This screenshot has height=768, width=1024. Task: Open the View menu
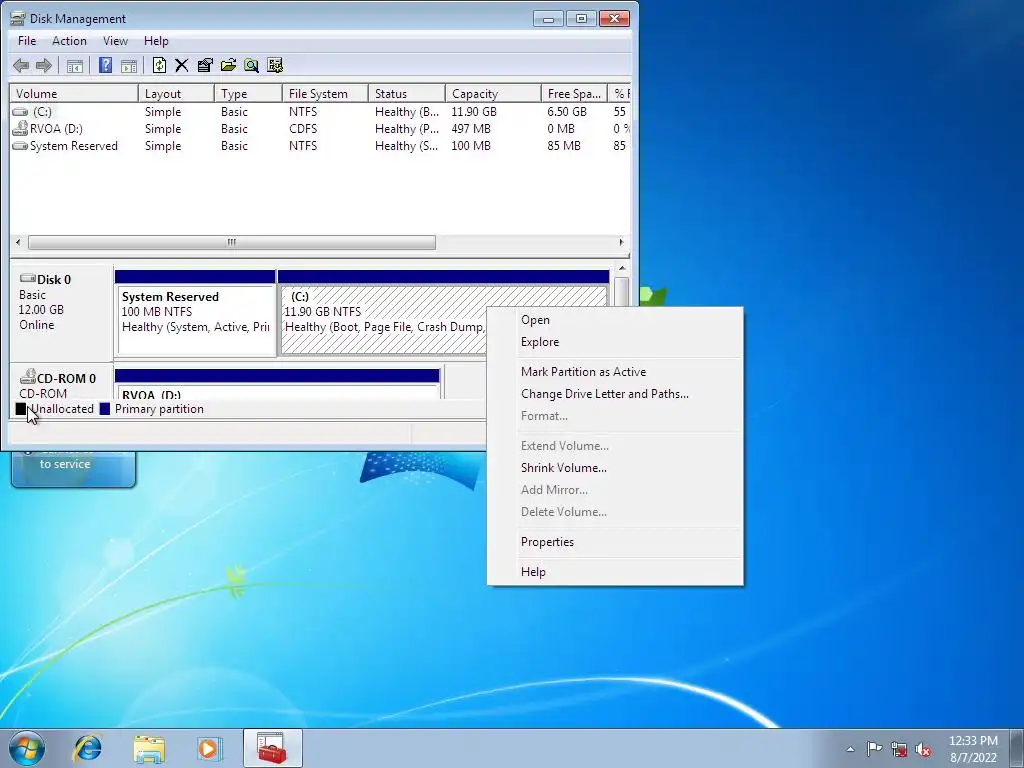click(115, 40)
